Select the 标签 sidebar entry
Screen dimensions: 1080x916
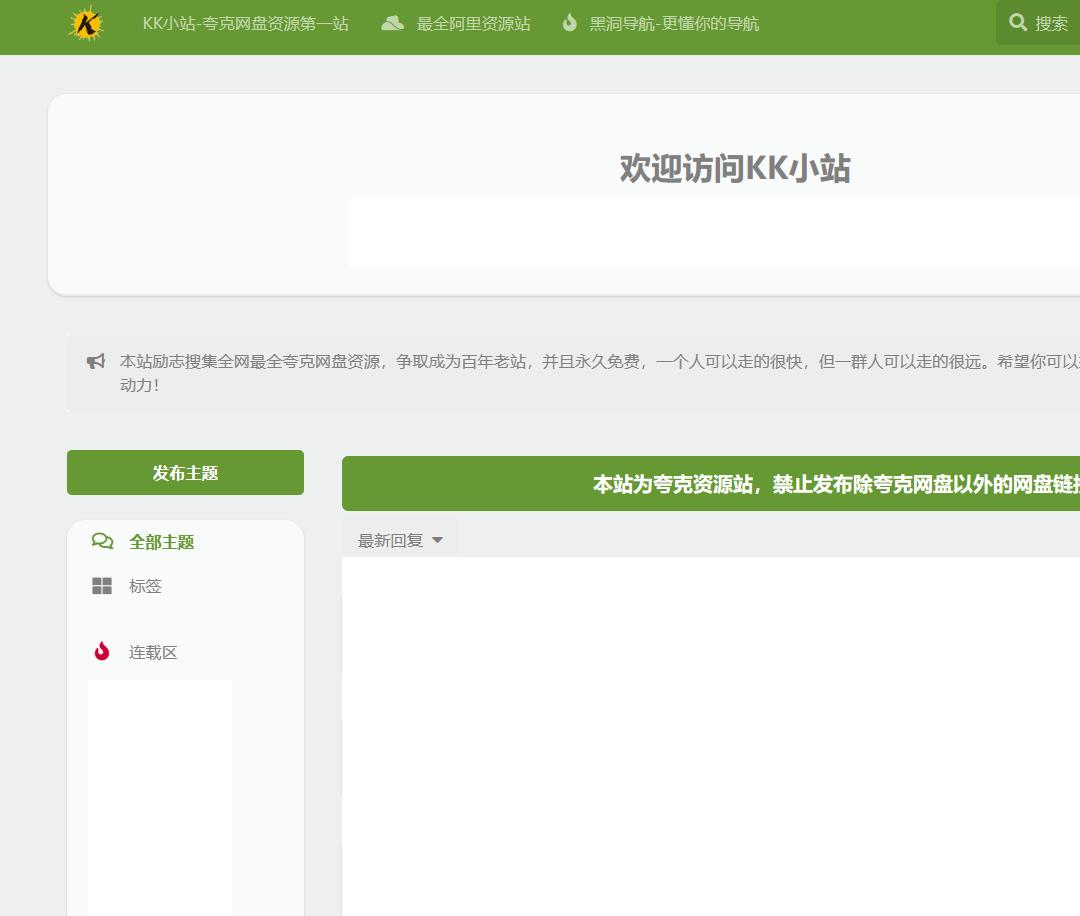[145, 586]
